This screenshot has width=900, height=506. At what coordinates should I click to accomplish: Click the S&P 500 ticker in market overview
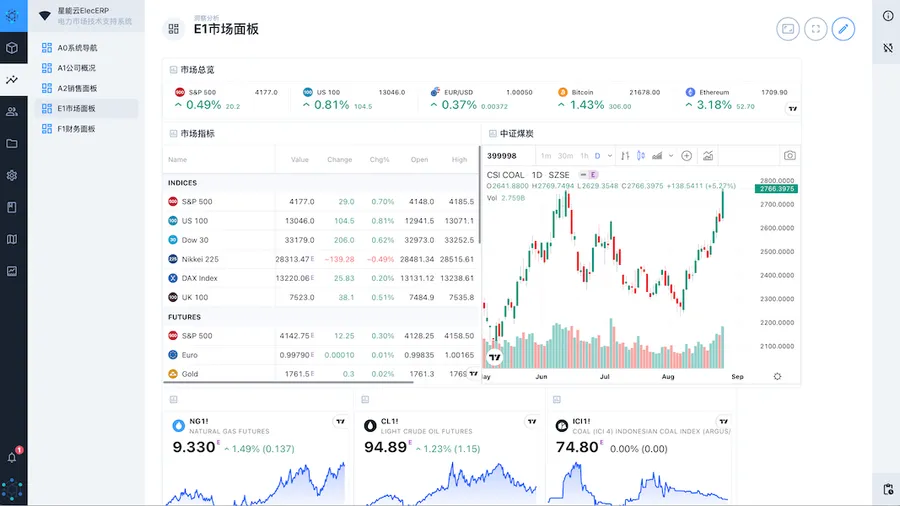226,99
